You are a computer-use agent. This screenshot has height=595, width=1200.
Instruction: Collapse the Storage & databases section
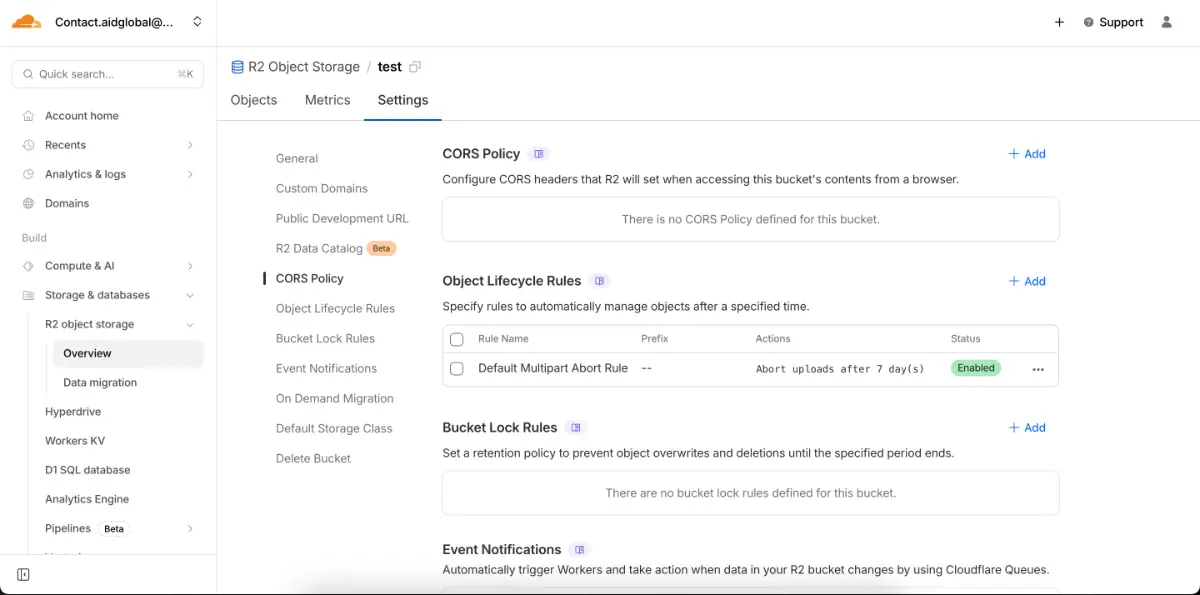pos(190,295)
